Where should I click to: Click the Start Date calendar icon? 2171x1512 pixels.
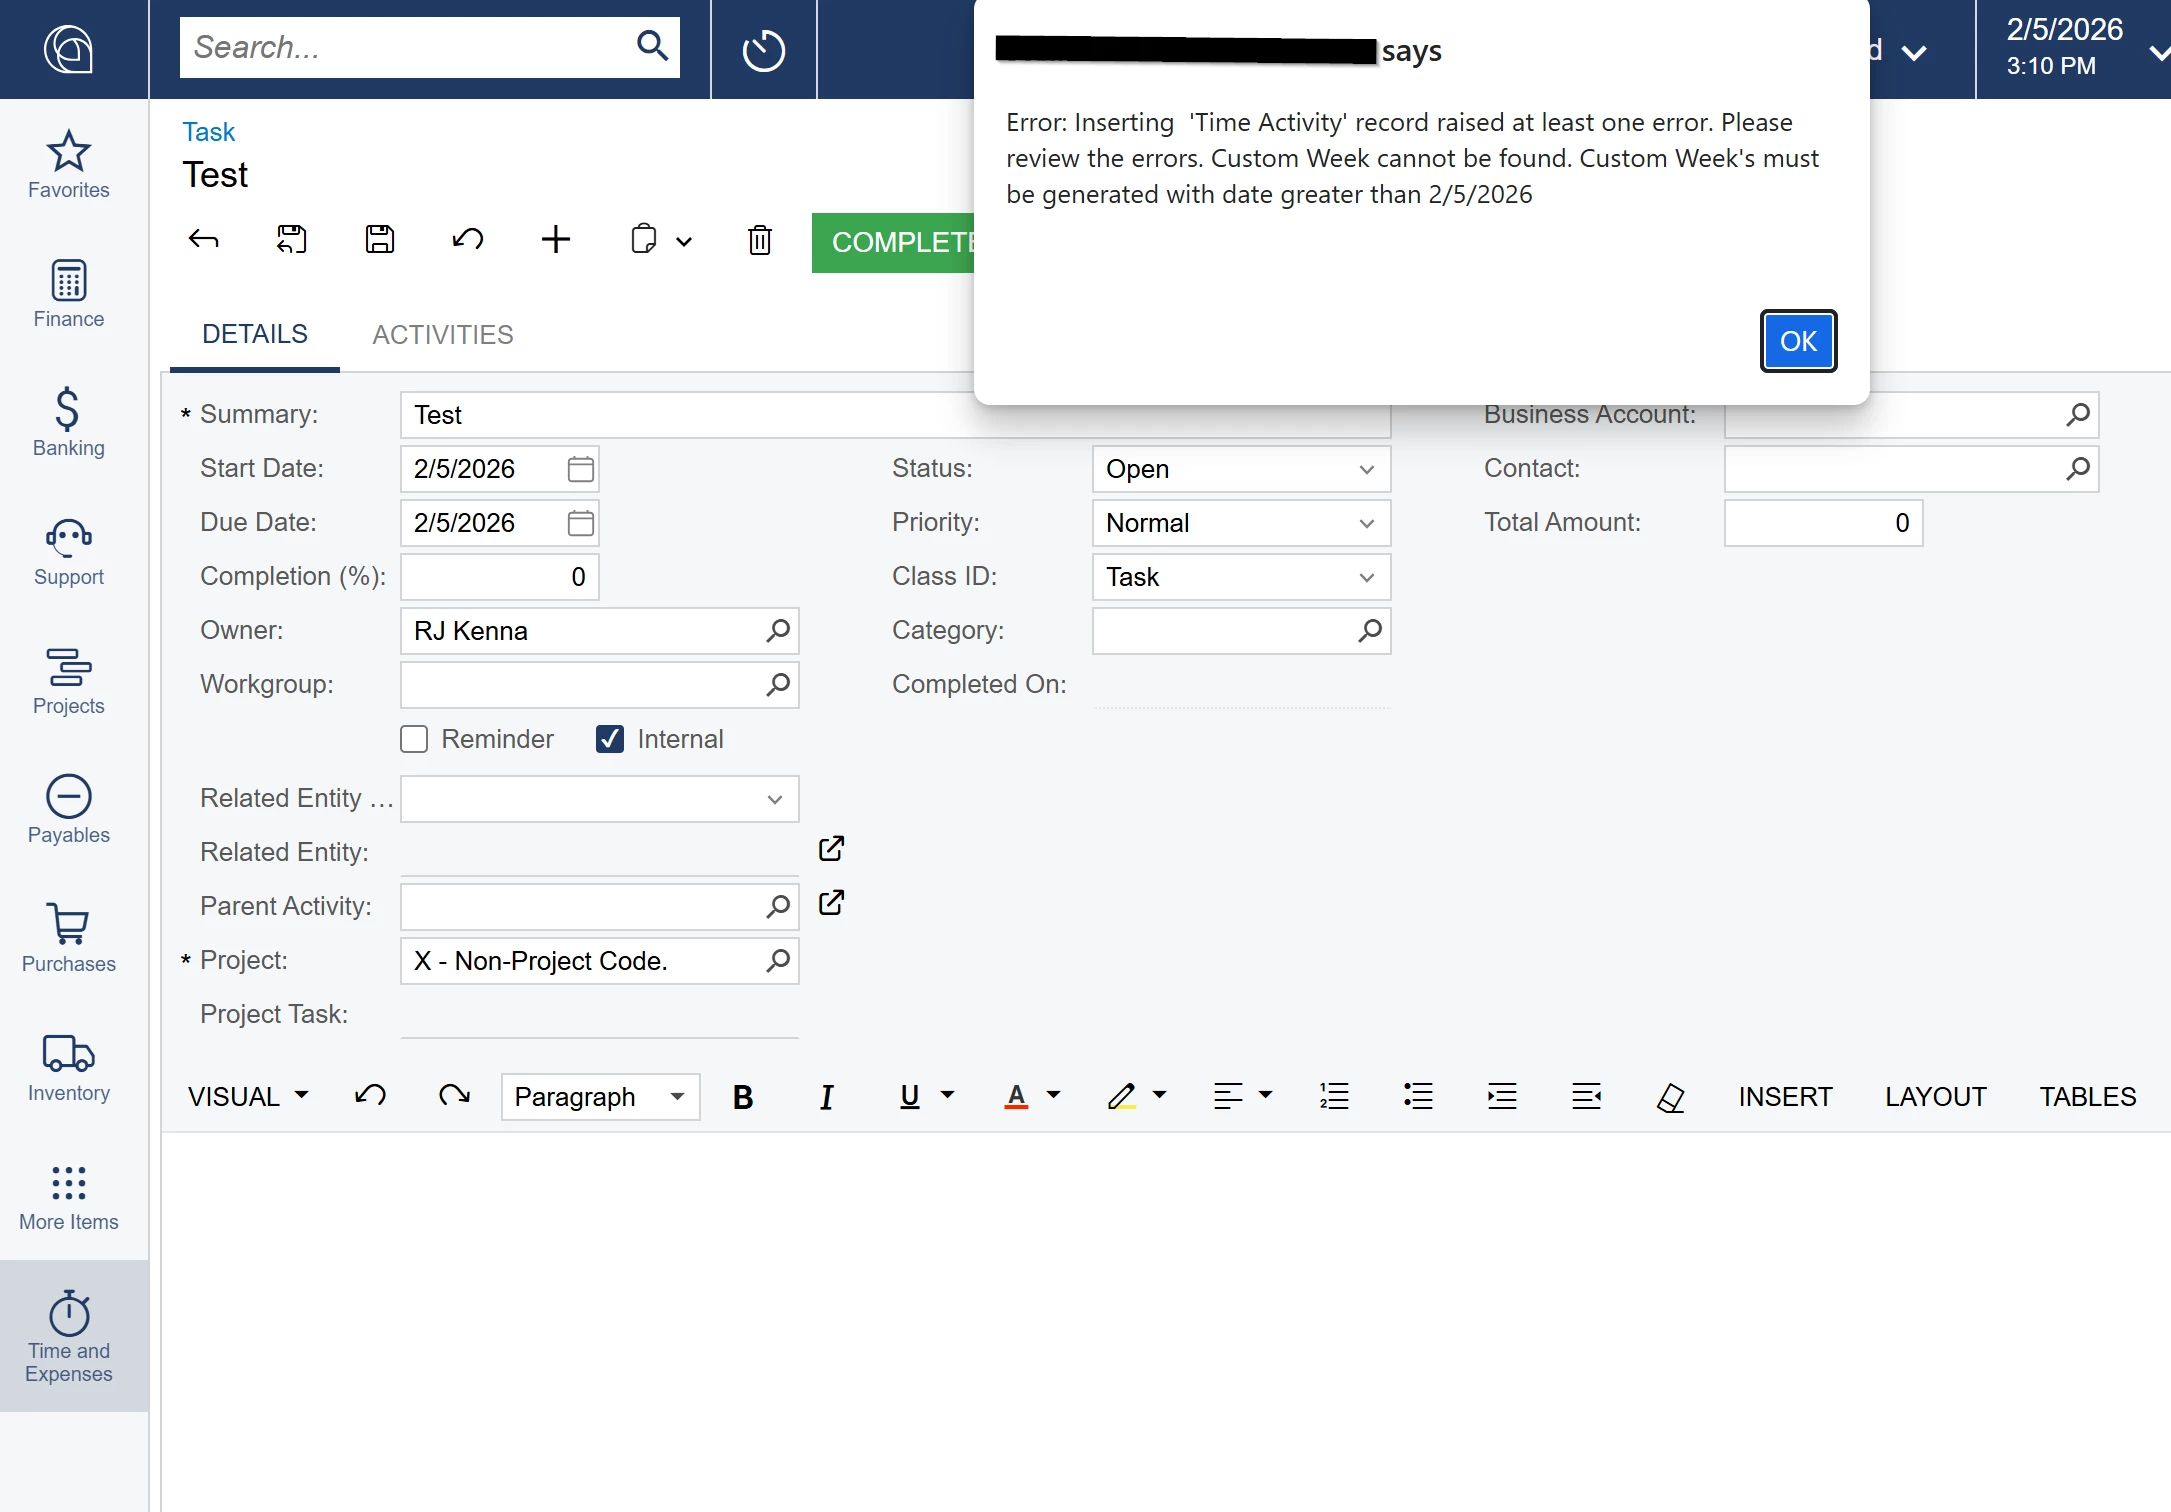coord(580,469)
